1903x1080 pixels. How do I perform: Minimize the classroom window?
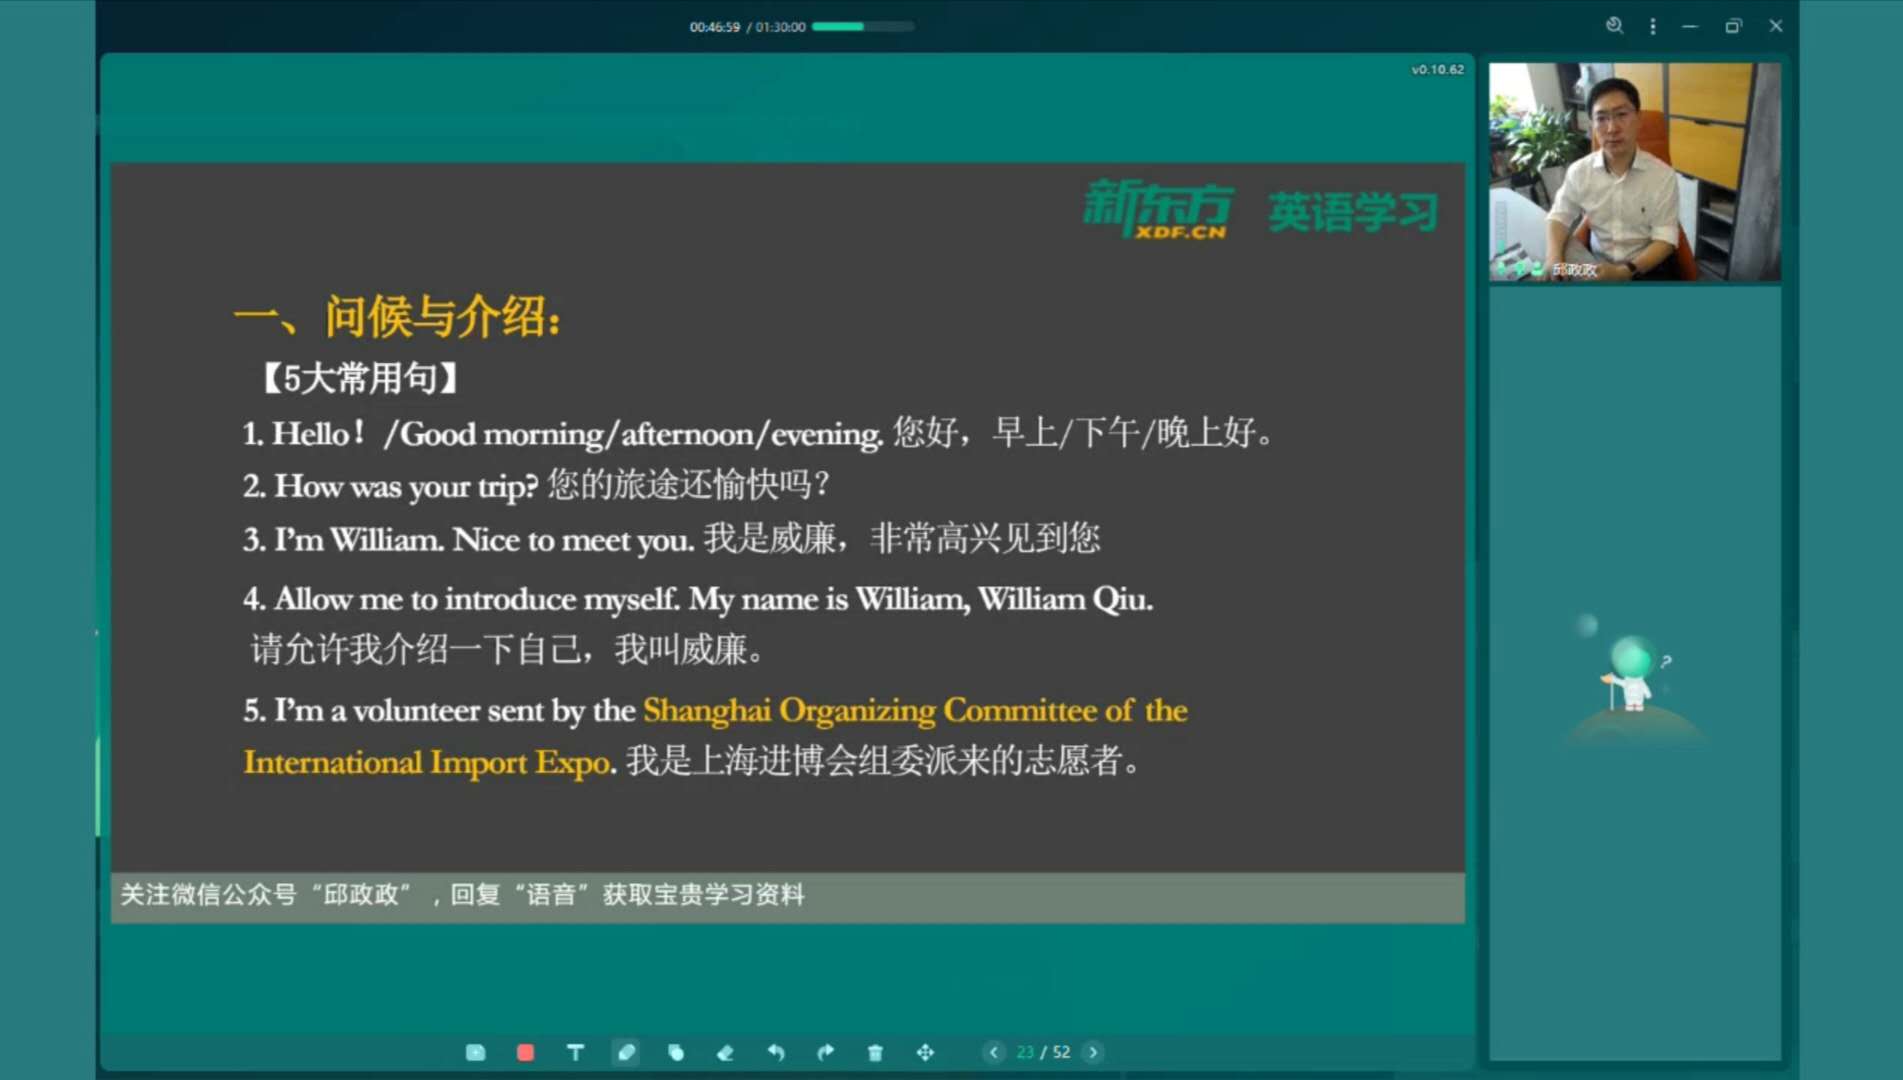(x=1690, y=26)
